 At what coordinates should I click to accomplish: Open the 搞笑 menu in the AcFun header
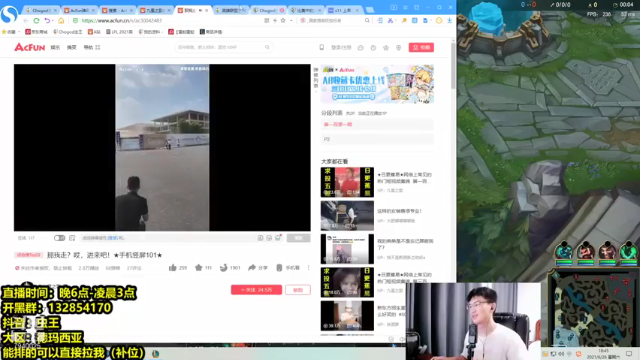click(x=72, y=47)
